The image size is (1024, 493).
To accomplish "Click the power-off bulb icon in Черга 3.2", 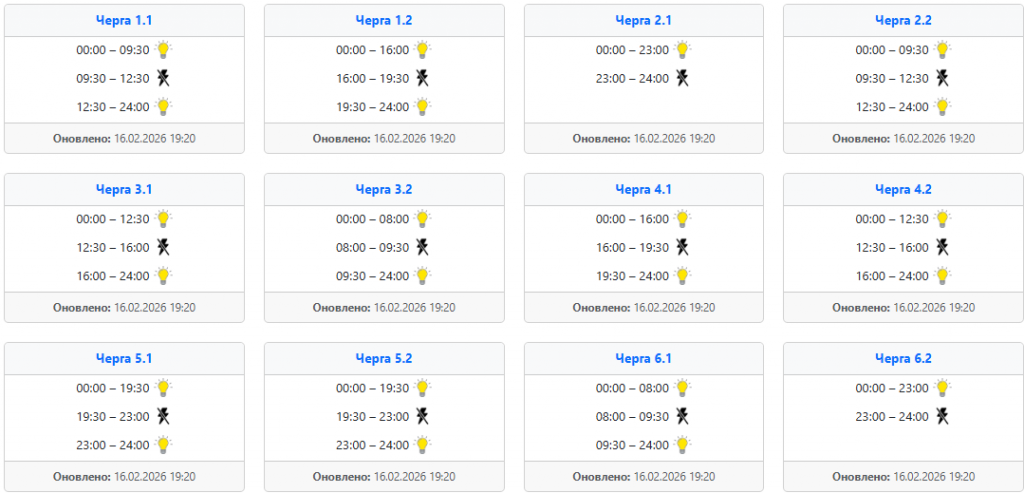I will click(423, 247).
